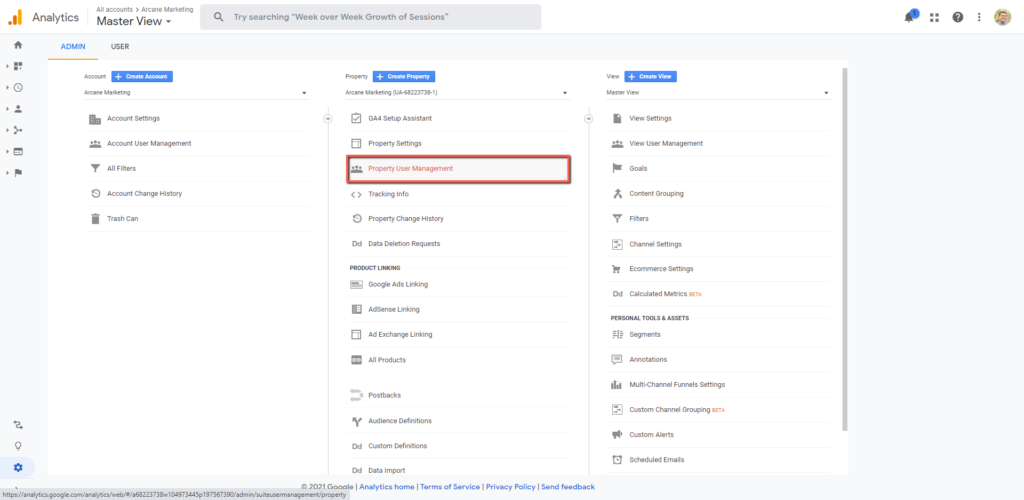
Task: Open the Account selector dropdown Arcane Marketing
Action: [x=196, y=93]
